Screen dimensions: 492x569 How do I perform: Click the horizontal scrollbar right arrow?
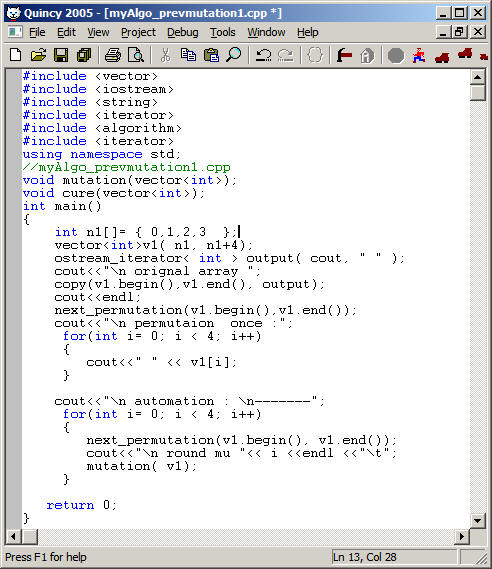click(462, 536)
